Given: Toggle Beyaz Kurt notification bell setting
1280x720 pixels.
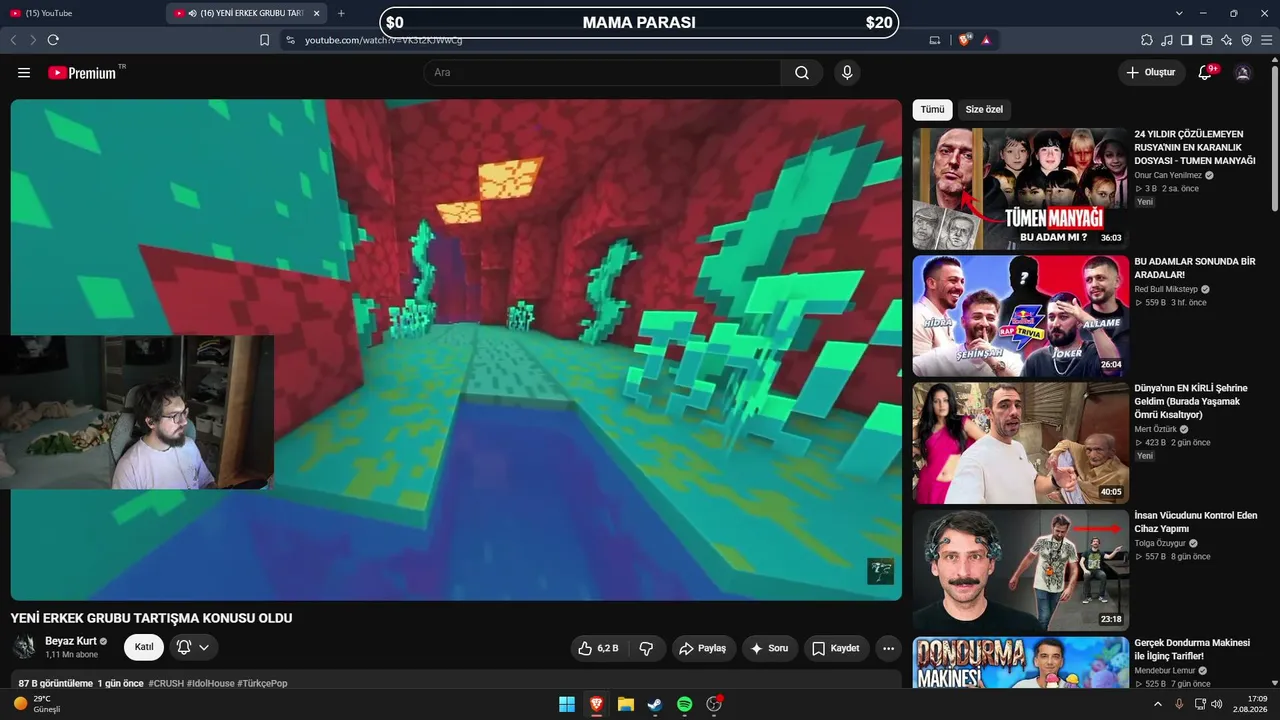Looking at the screenshot, I should point(193,647).
